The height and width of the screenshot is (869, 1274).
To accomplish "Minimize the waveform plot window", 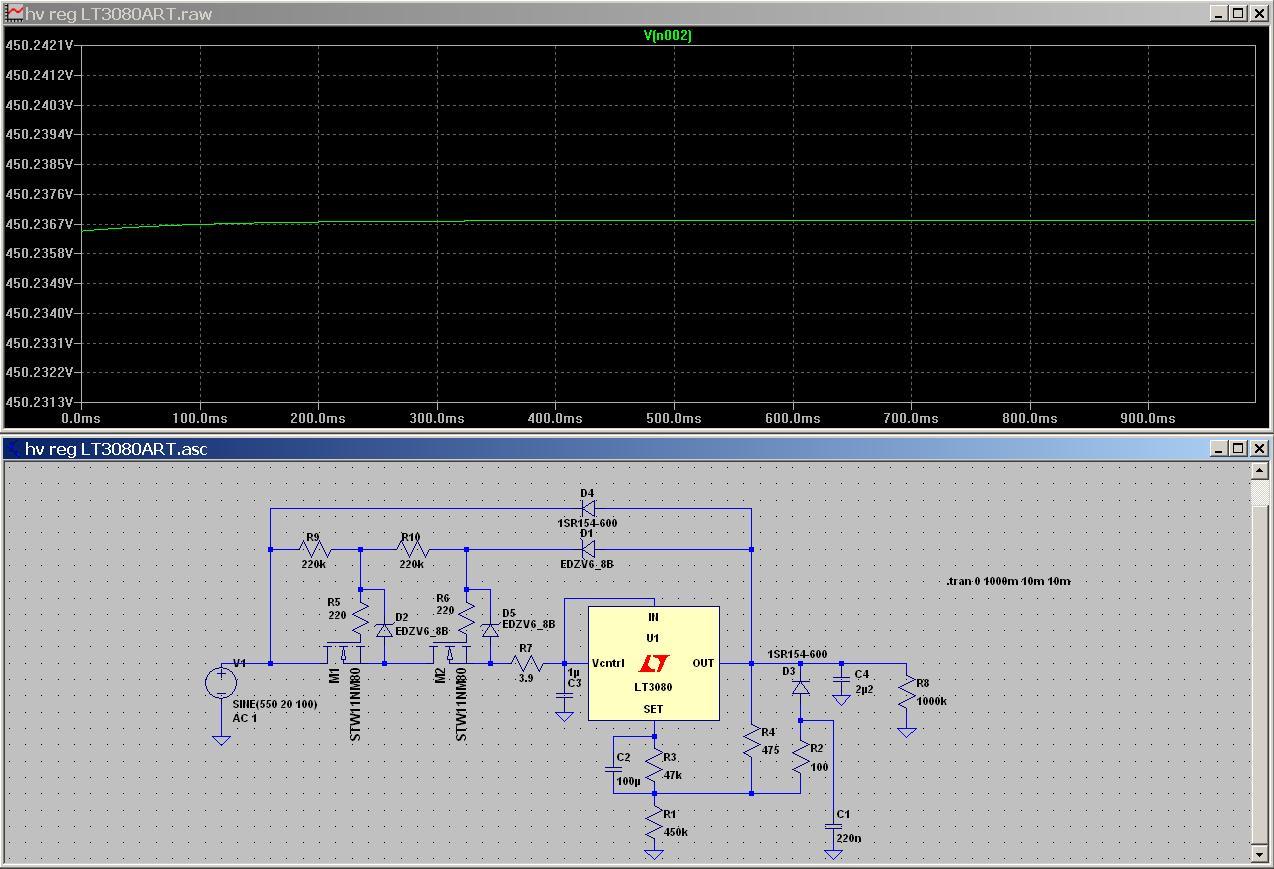I will click(x=1219, y=14).
